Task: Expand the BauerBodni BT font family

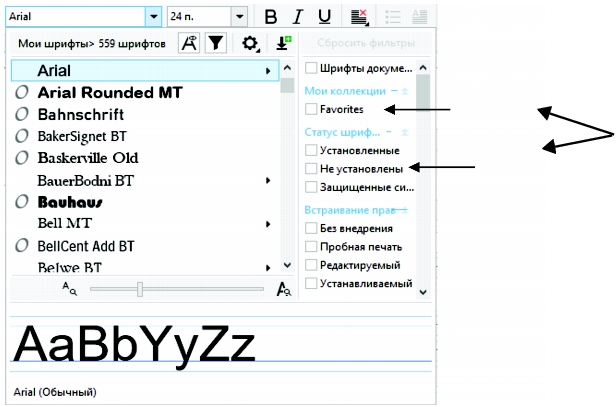Action: tap(268, 181)
